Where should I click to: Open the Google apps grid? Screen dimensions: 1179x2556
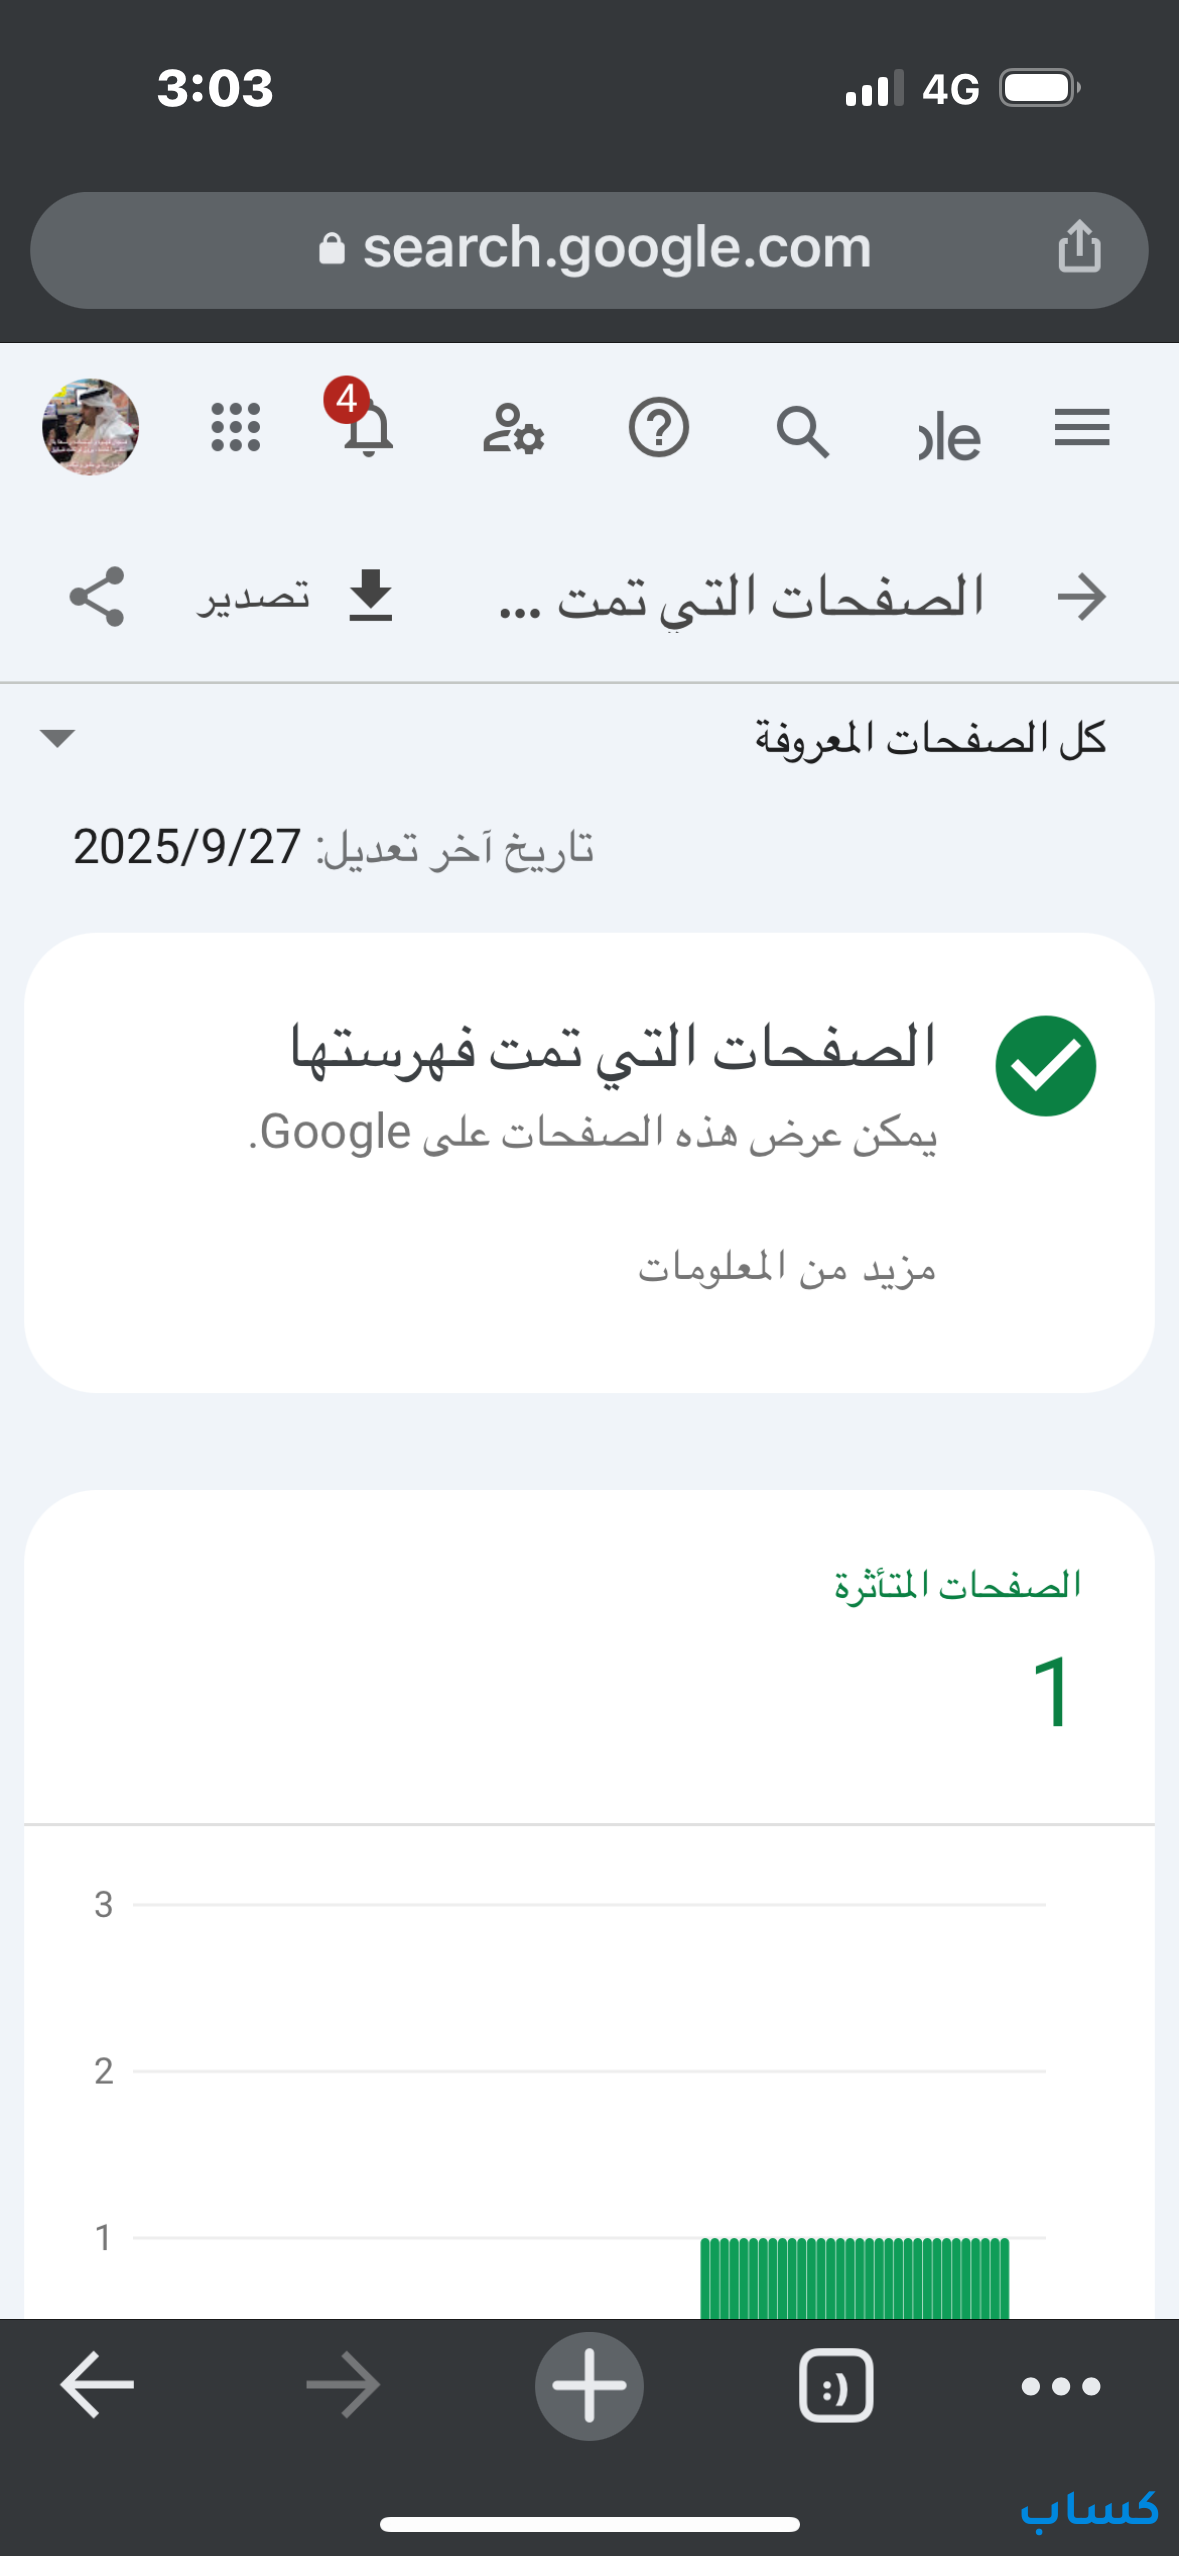point(236,428)
